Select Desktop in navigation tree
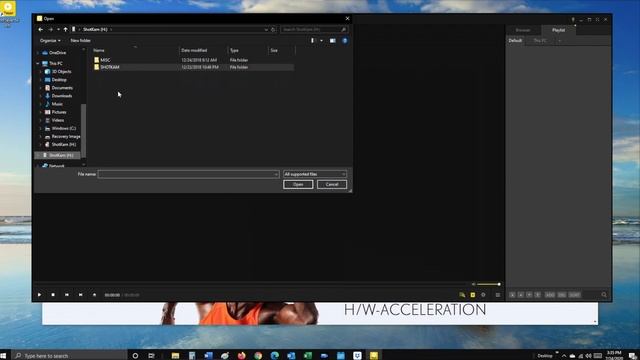This screenshot has height=360, width=640. click(x=59, y=80)
